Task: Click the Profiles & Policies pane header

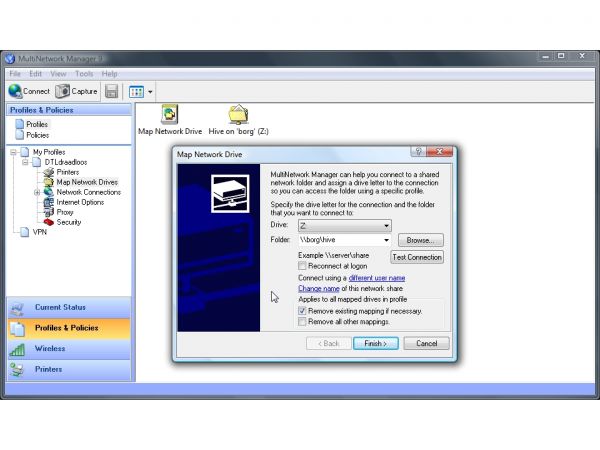Action: tap(69, 110)
